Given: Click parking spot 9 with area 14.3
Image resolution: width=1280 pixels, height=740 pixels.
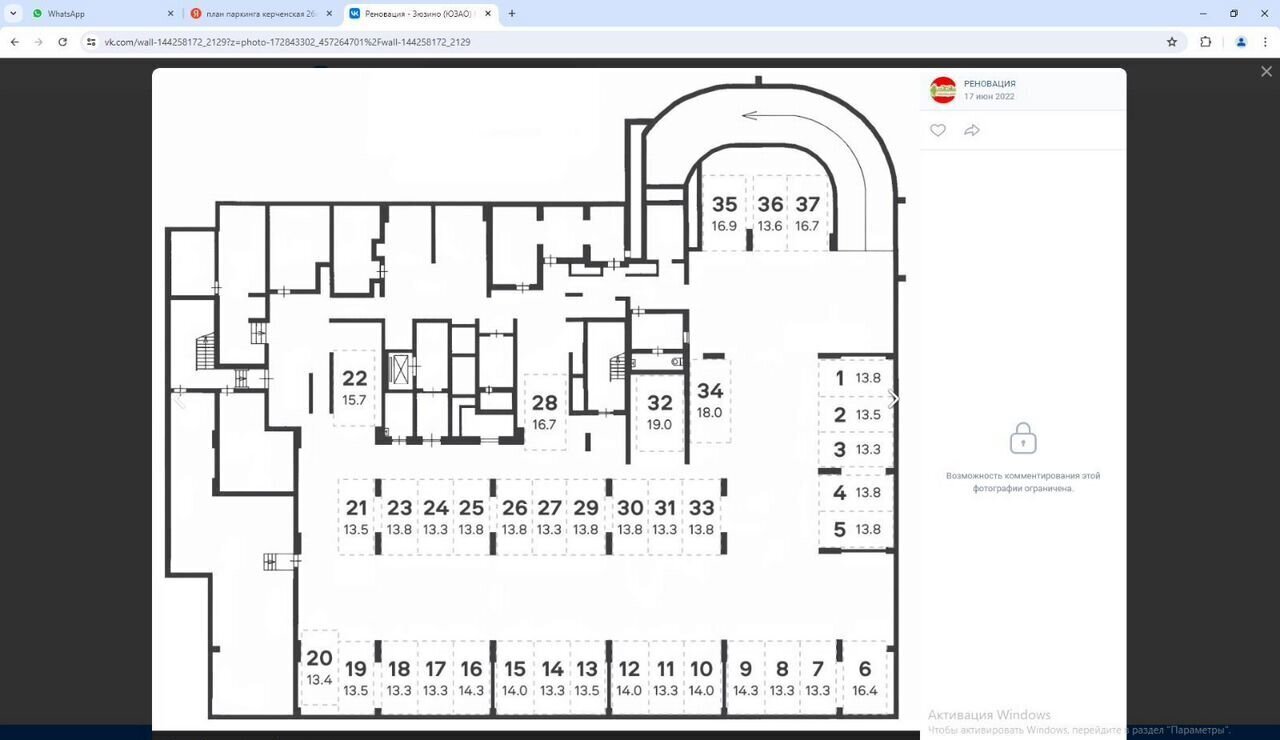Looking at the screenshot, I should click(x=745, y=678).
